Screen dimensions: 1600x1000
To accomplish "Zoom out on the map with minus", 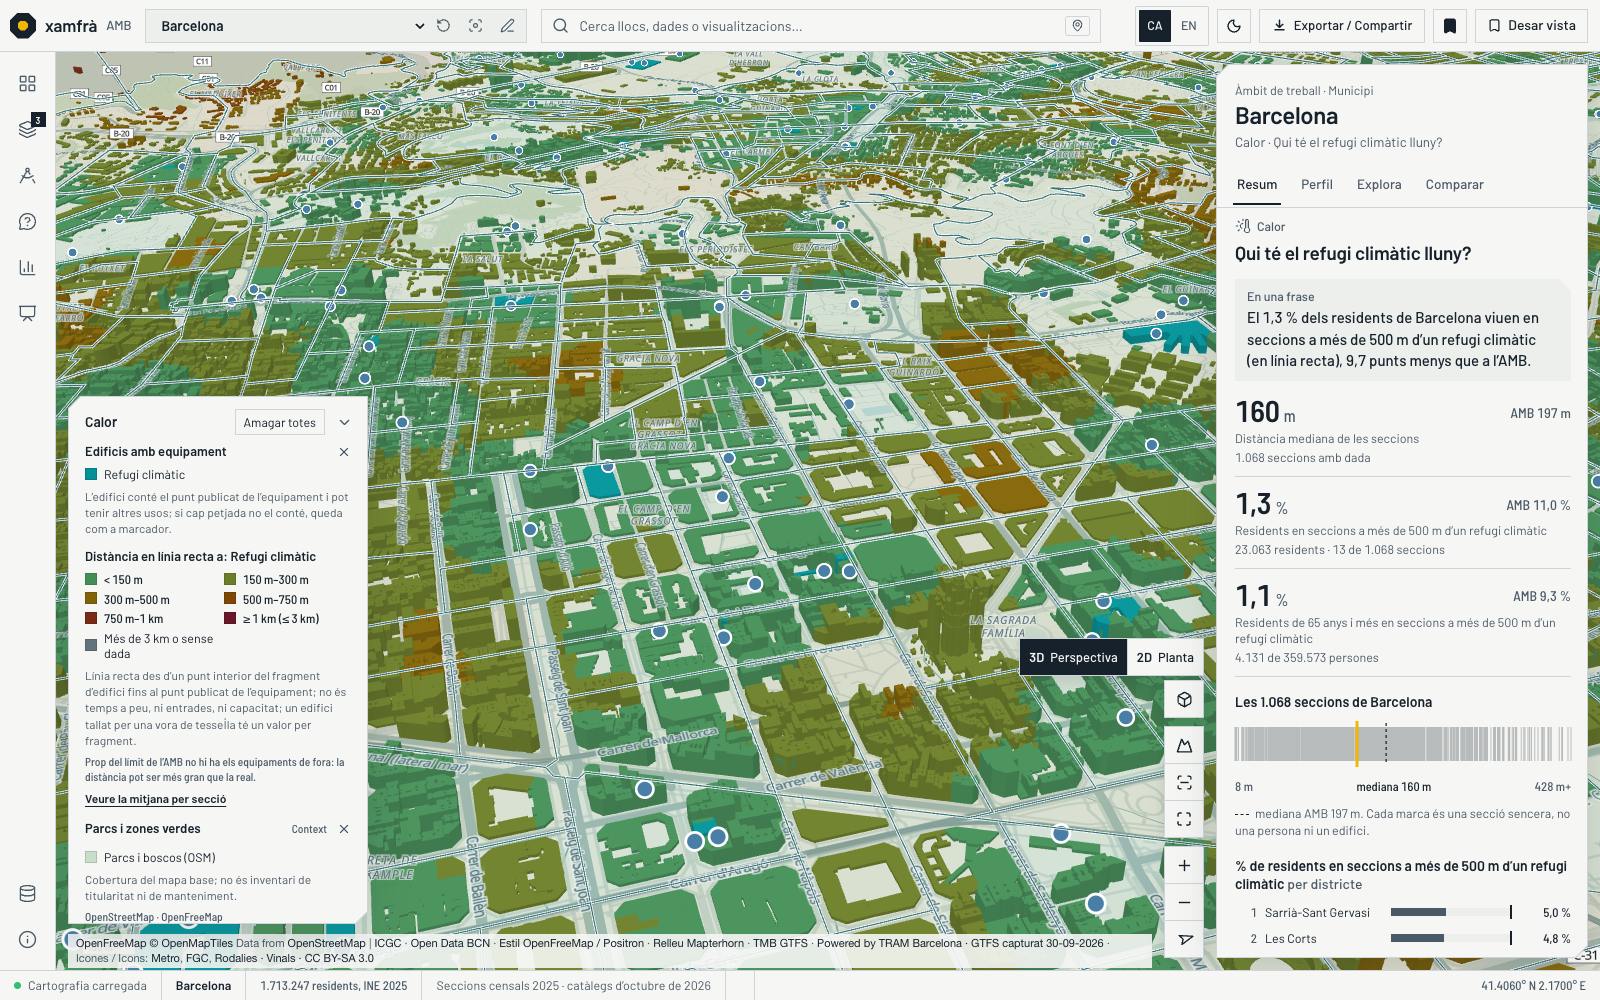I will pos(1184,903).
